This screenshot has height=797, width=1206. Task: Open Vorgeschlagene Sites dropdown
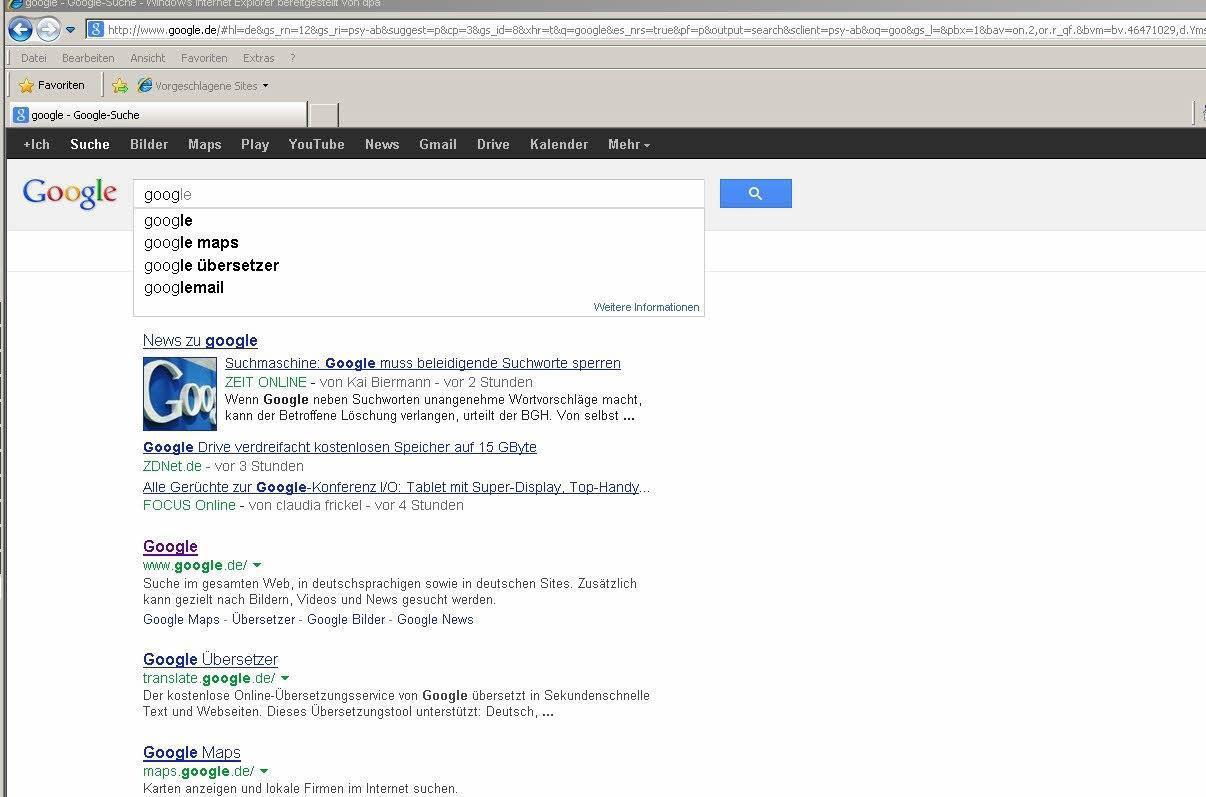(x=203, y=86)
